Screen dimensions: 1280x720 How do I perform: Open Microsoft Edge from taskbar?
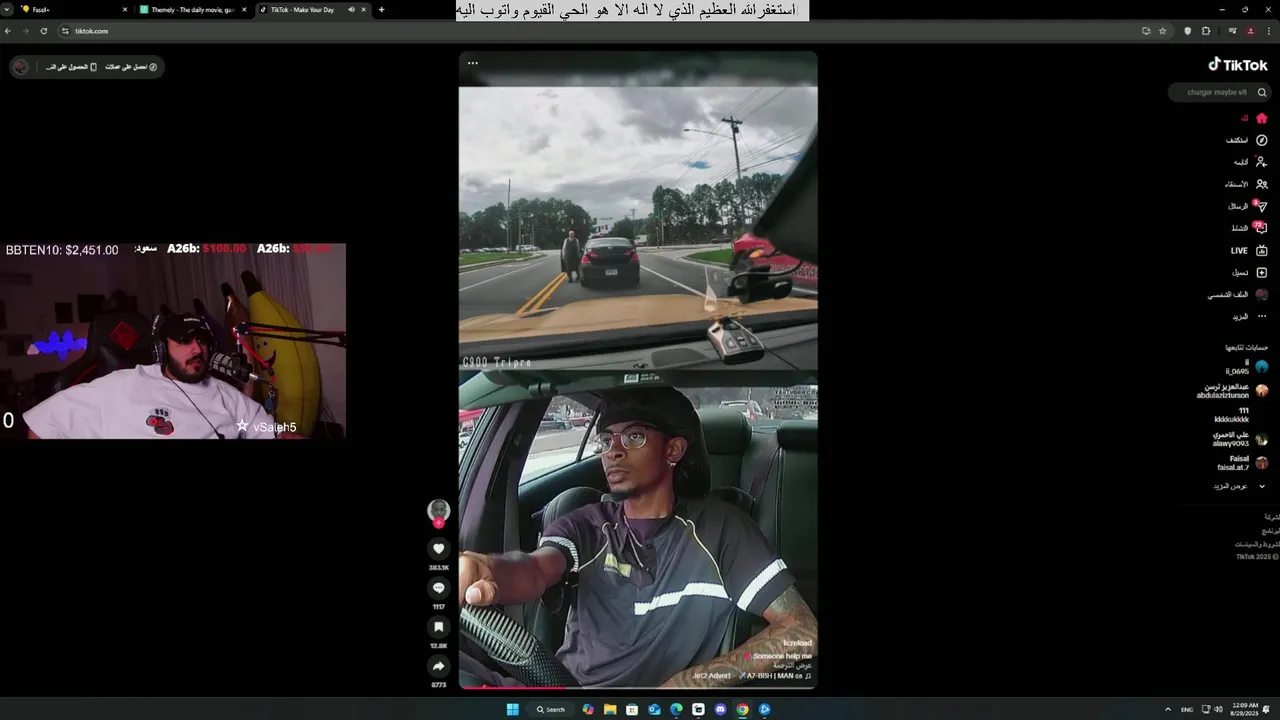click(x=676, y=709)
